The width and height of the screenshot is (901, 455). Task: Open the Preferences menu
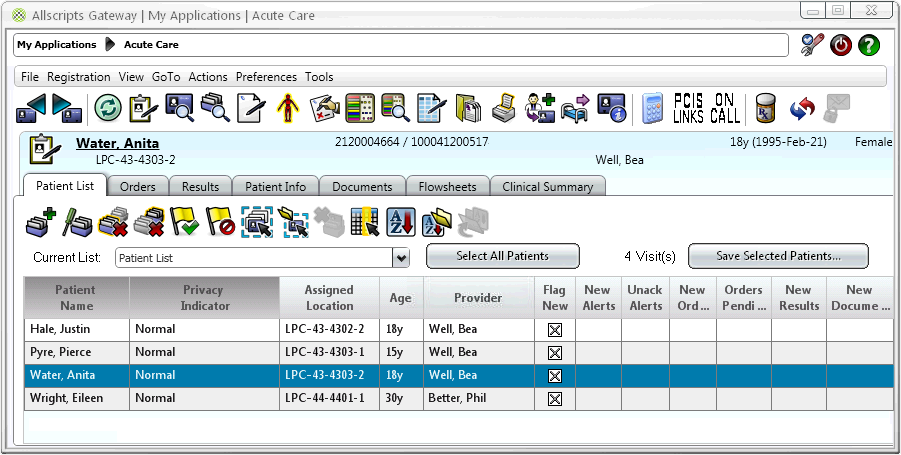click(266, 77)
